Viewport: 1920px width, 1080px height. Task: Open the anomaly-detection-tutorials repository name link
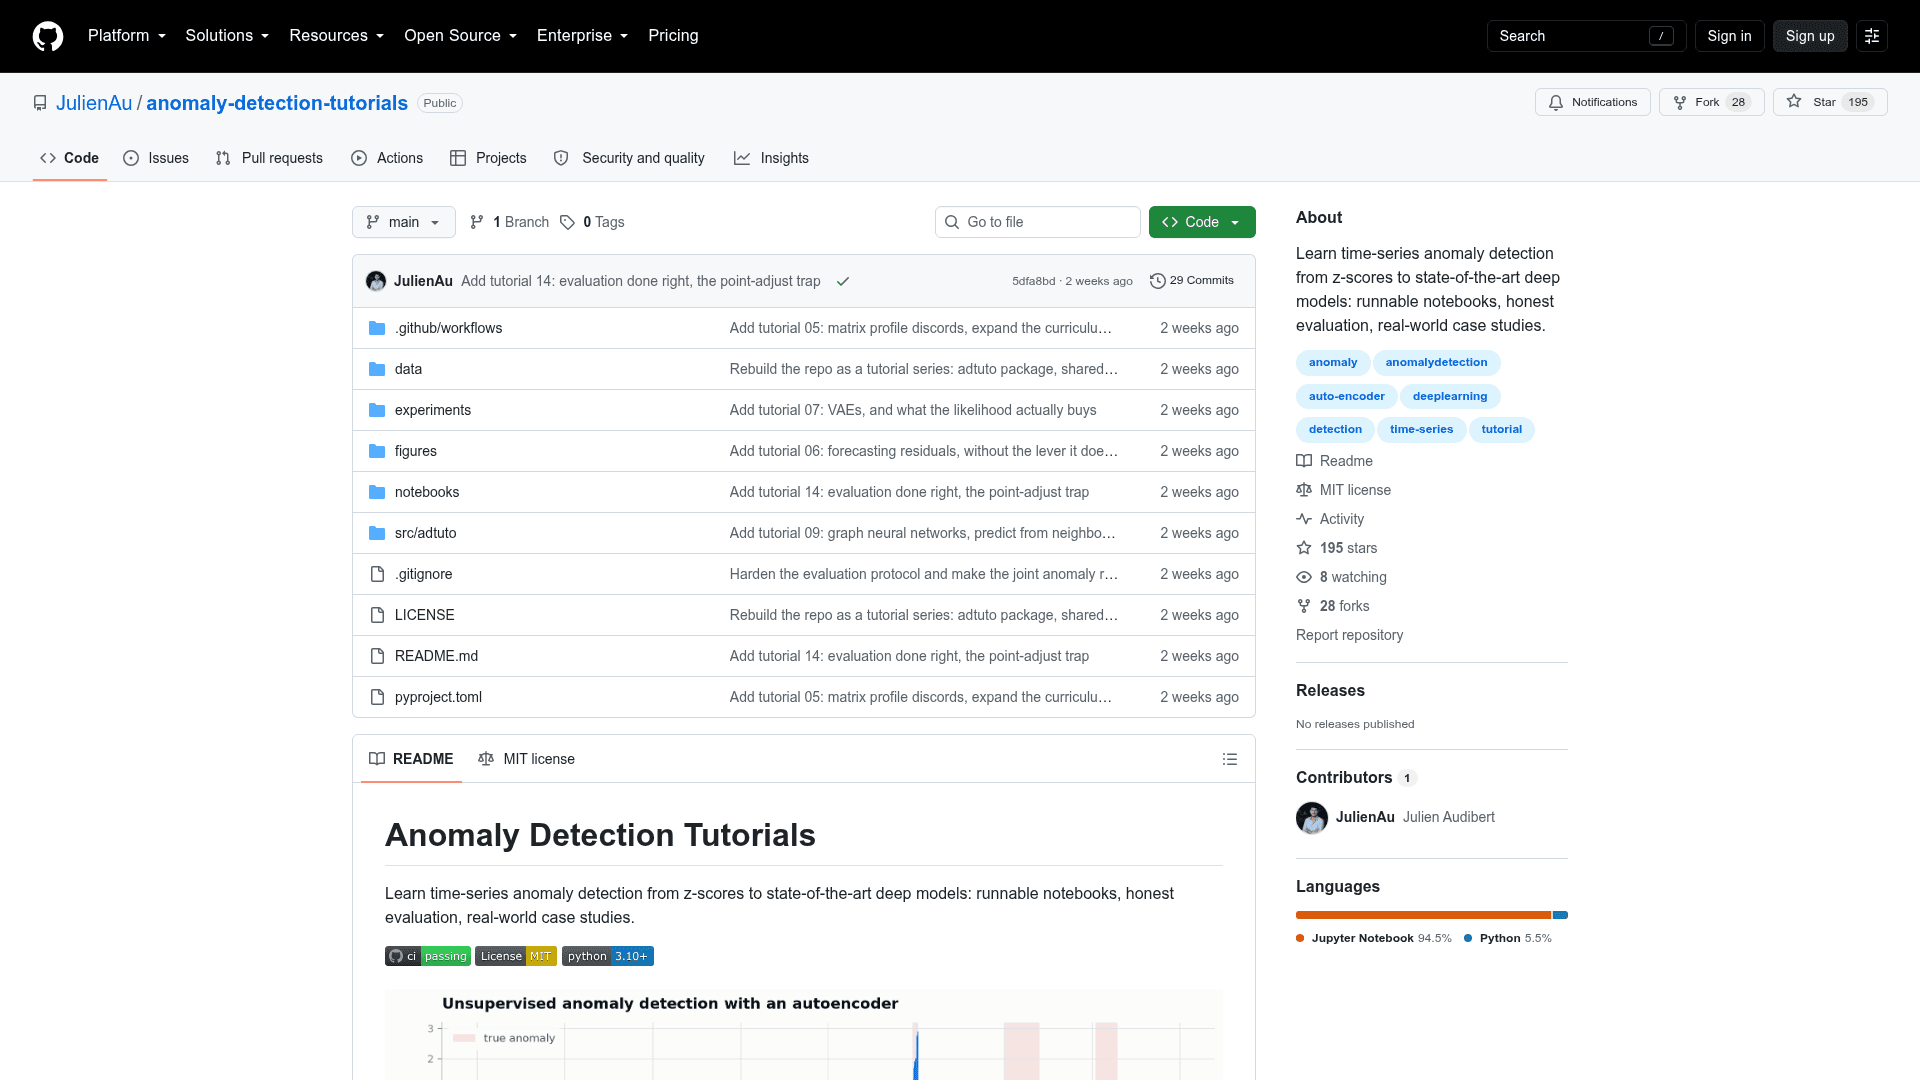pyautogui.click(x=277, y=103)
